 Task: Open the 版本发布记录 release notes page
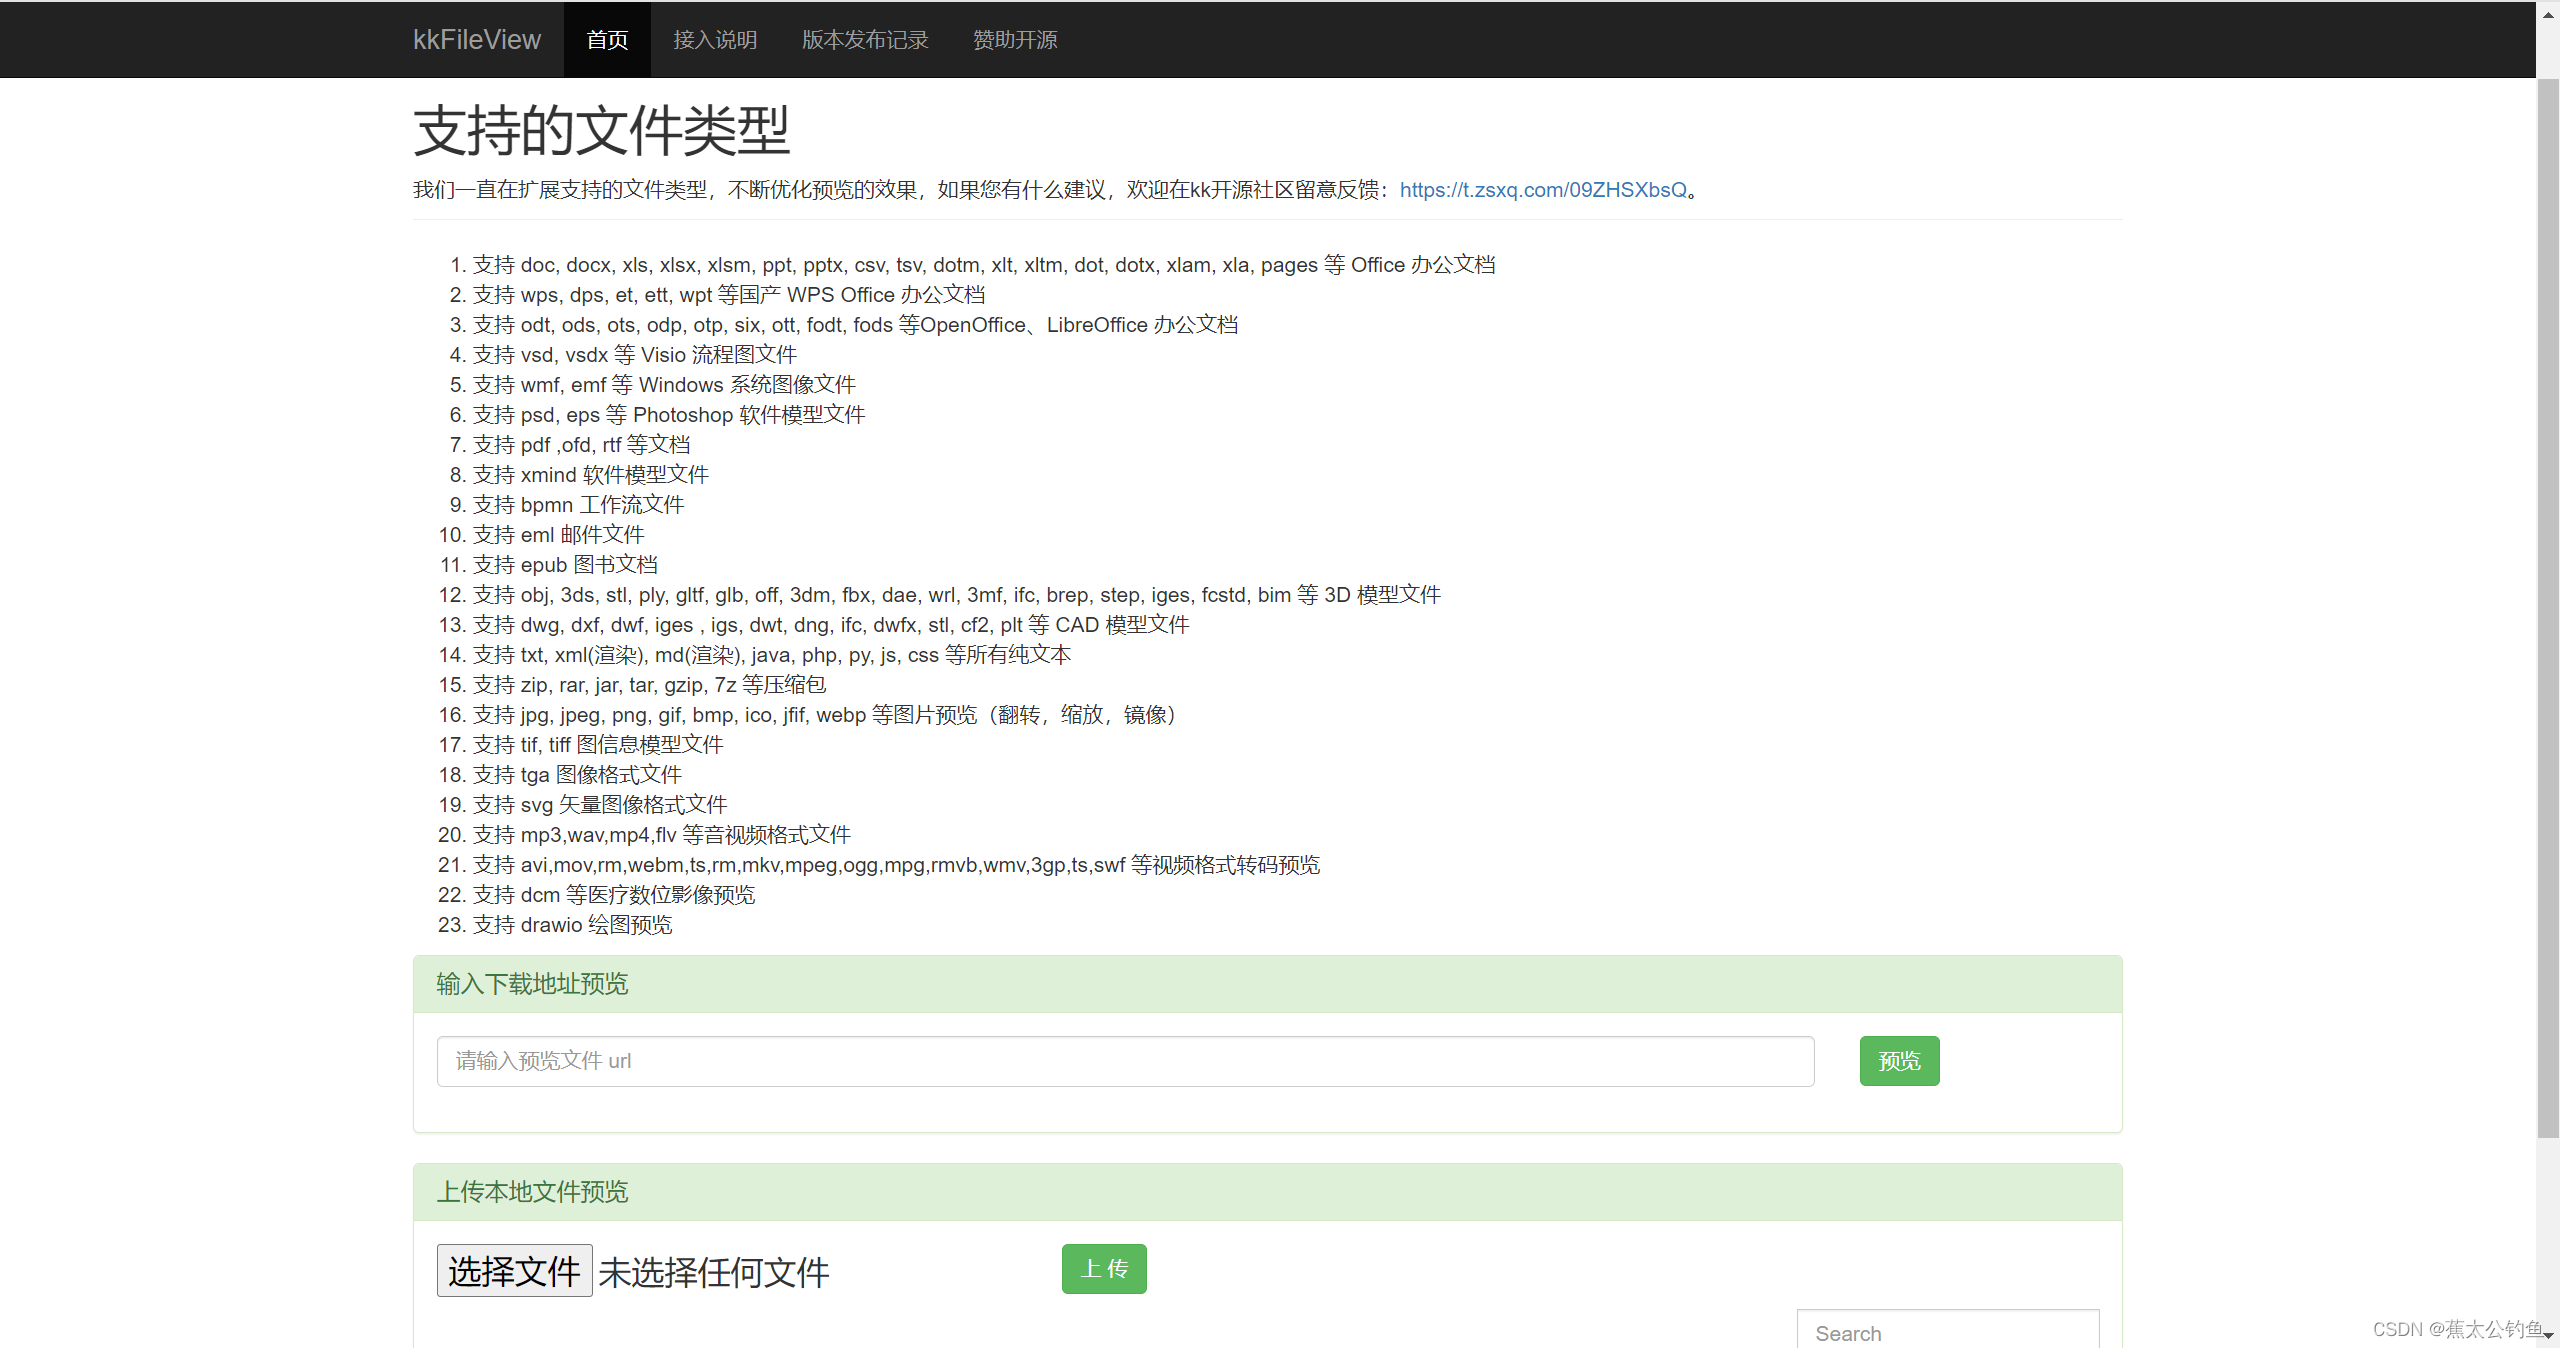864,39
